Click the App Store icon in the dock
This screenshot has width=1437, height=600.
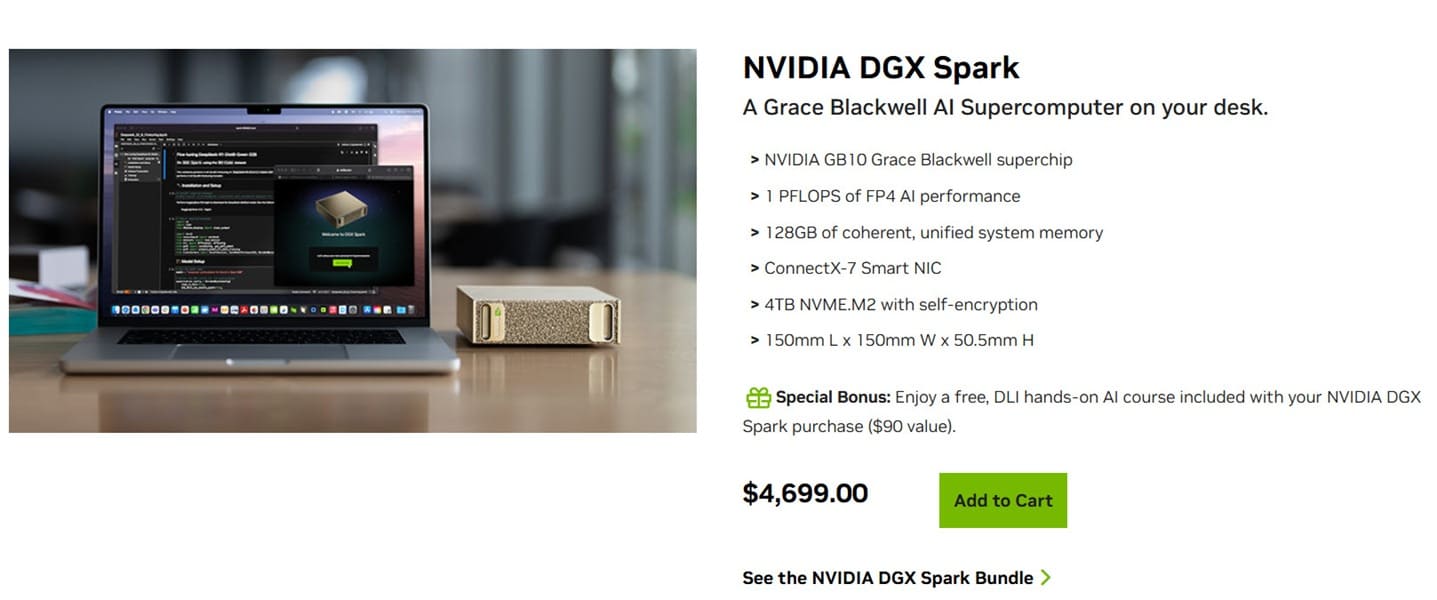click(x=368, y=310)
